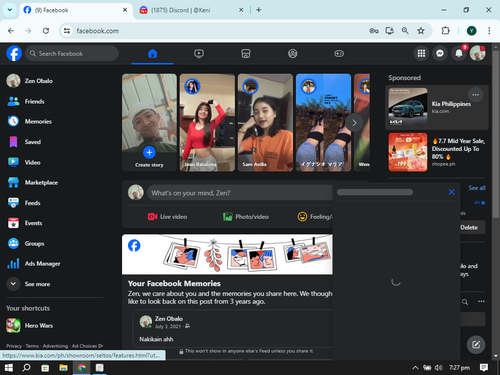Open the grid Menu icon
The image size is (500, 375).
click(421, 53)
